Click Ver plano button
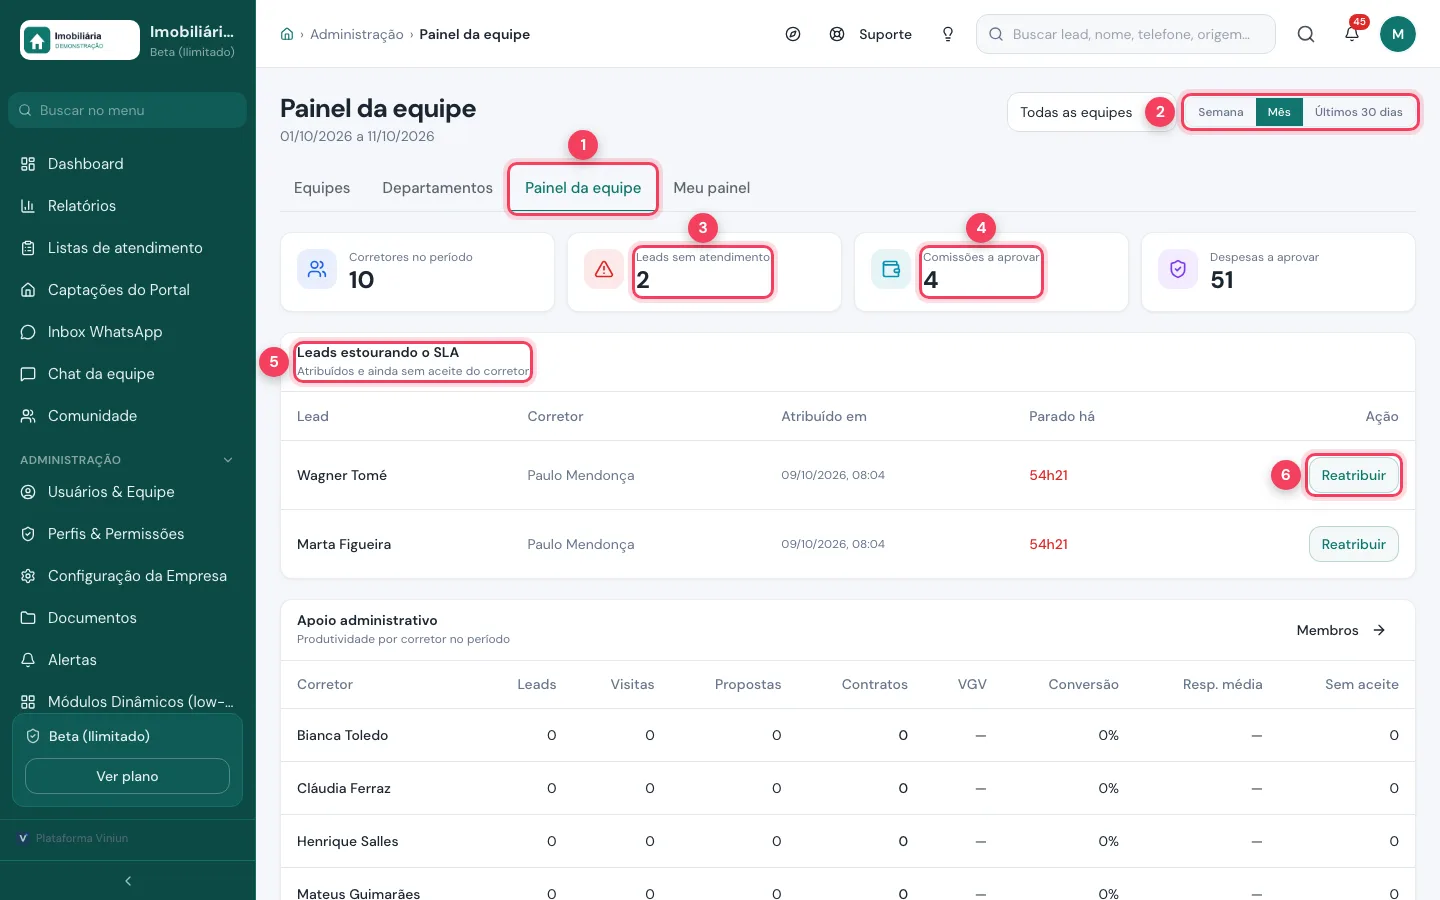The height and width of the screenshot is (900, 1440). [127, 776]
